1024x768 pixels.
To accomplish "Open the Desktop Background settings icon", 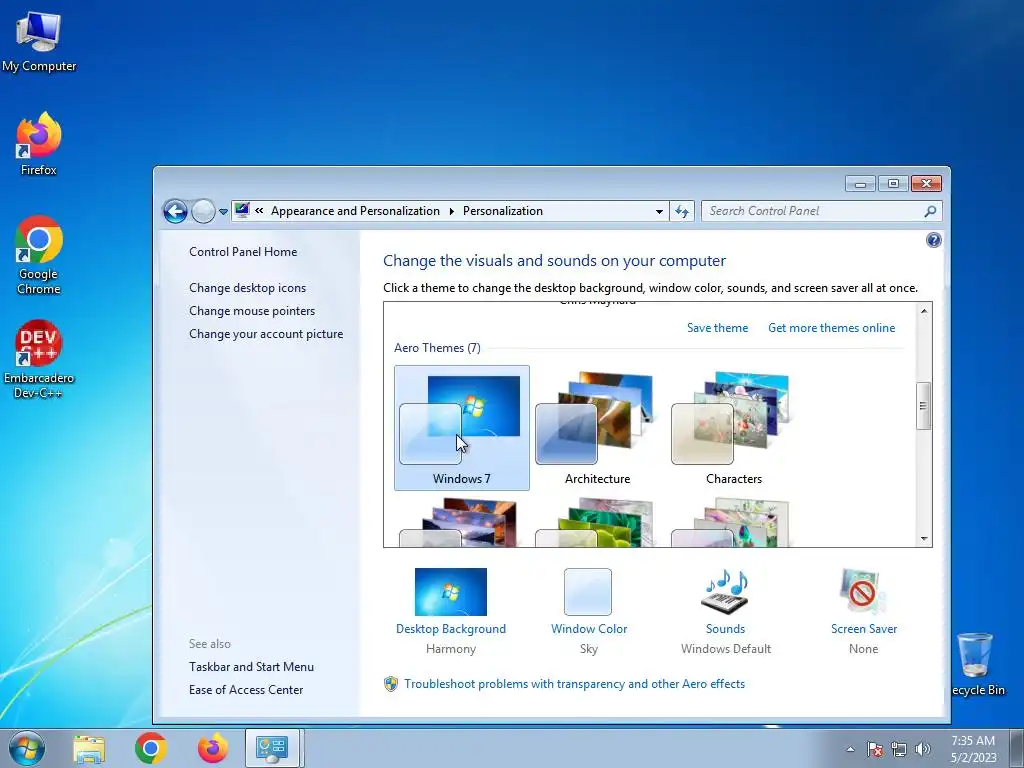I will pyautogui.click(x=451, y=592).
